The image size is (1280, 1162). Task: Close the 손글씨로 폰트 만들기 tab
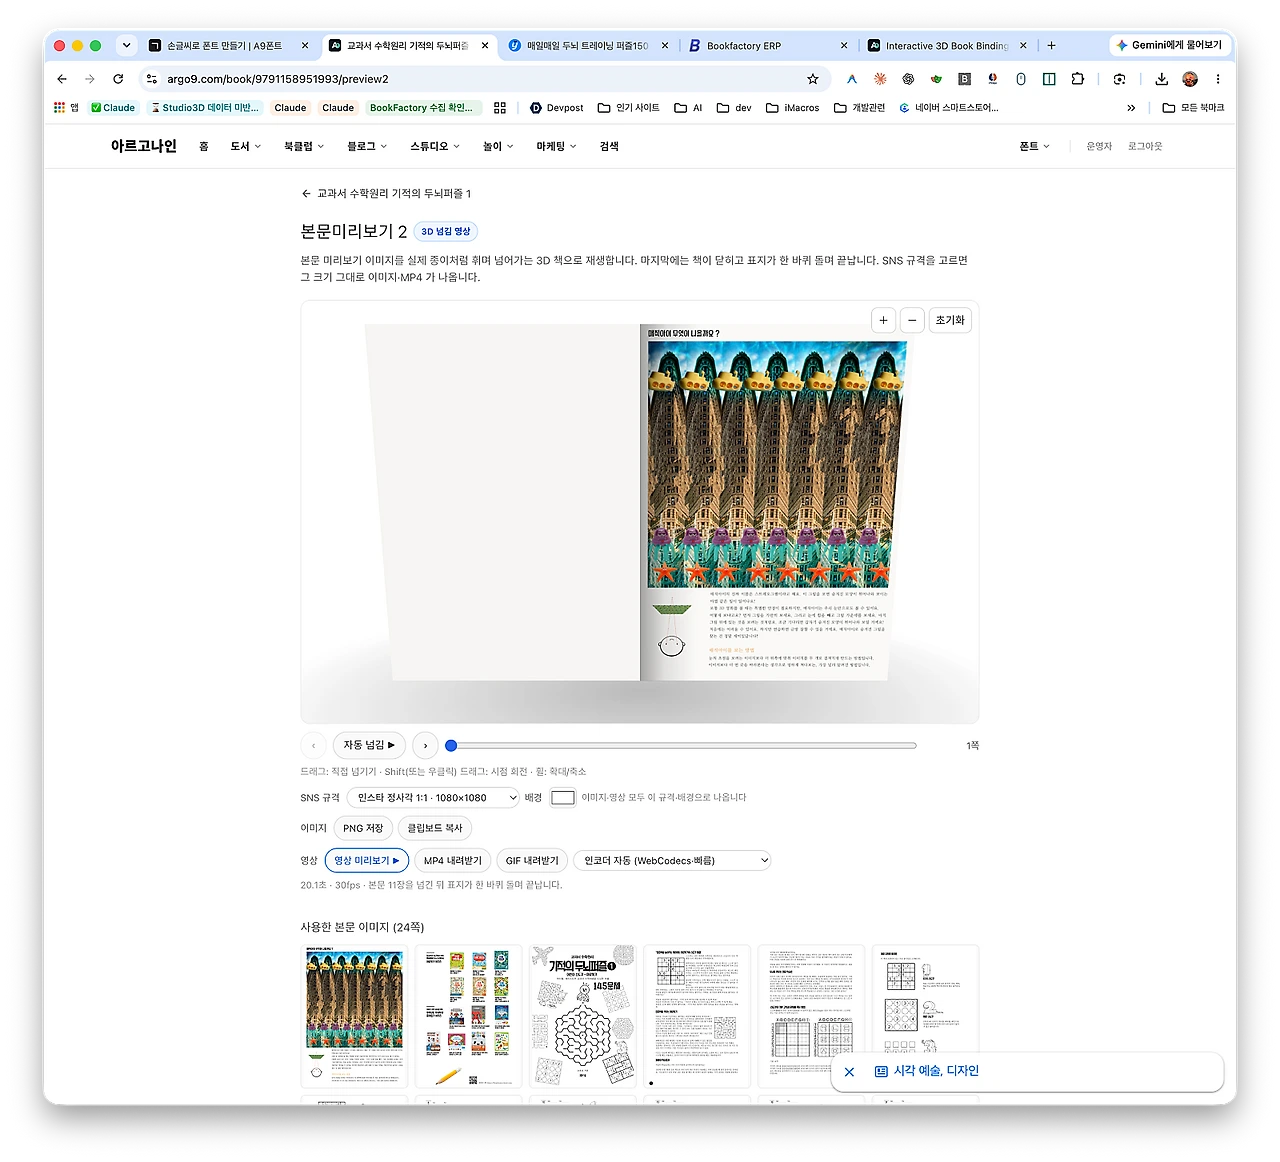tap(305, 45)
